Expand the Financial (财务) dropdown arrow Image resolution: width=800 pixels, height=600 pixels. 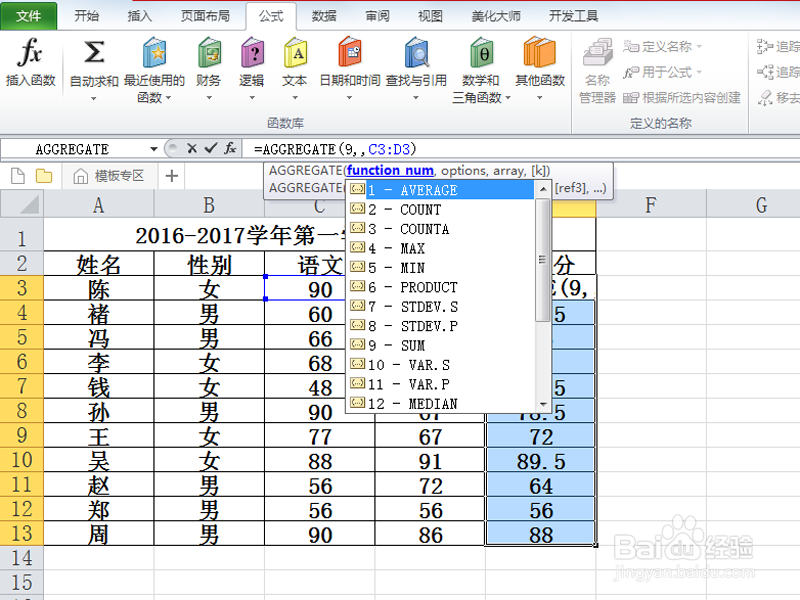tap(209, 97)
